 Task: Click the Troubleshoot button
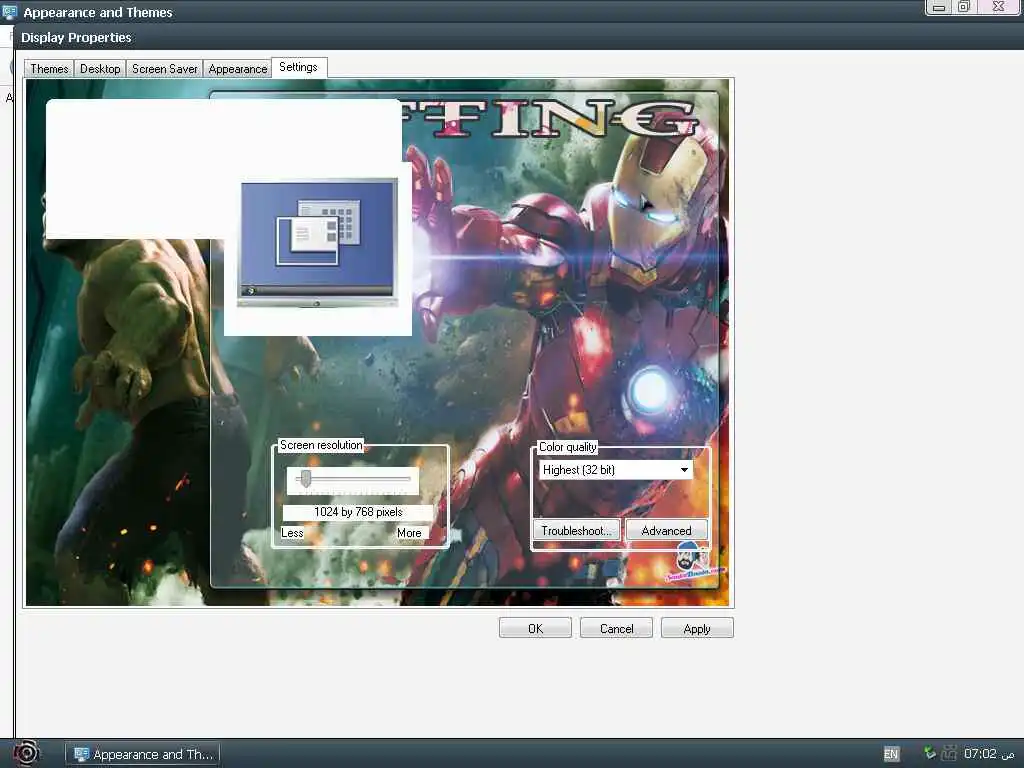point(576,530)
